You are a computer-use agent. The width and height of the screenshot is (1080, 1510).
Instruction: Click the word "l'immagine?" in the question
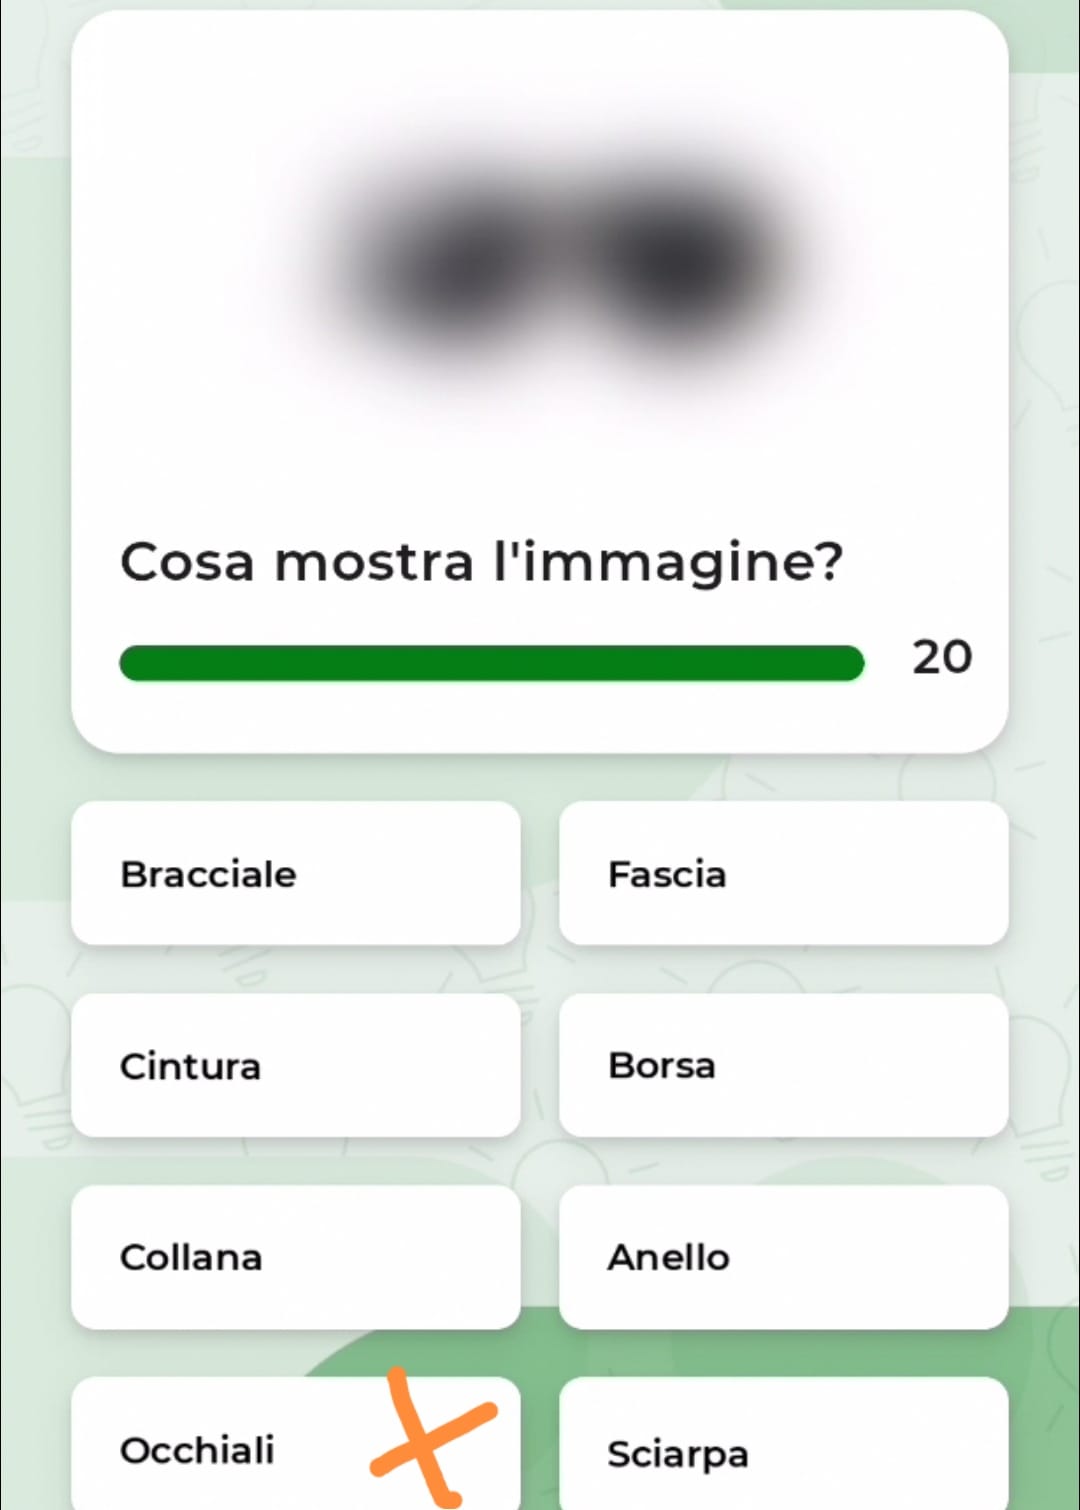668,561
